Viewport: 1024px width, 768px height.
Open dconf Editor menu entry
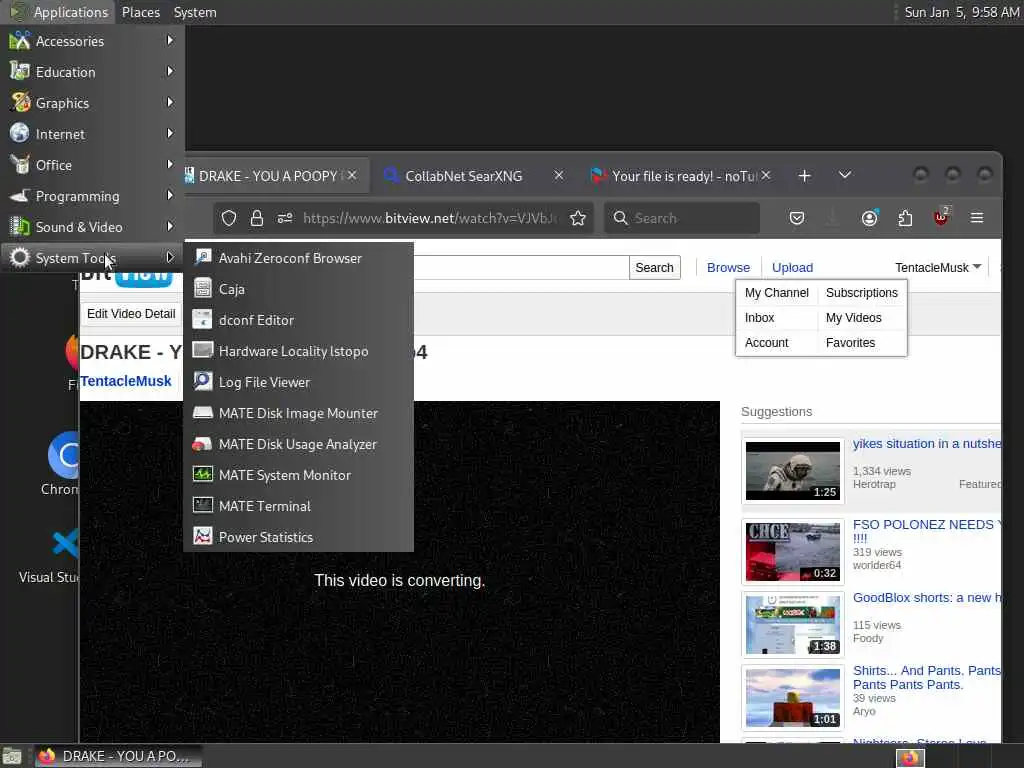coord(298,320)
